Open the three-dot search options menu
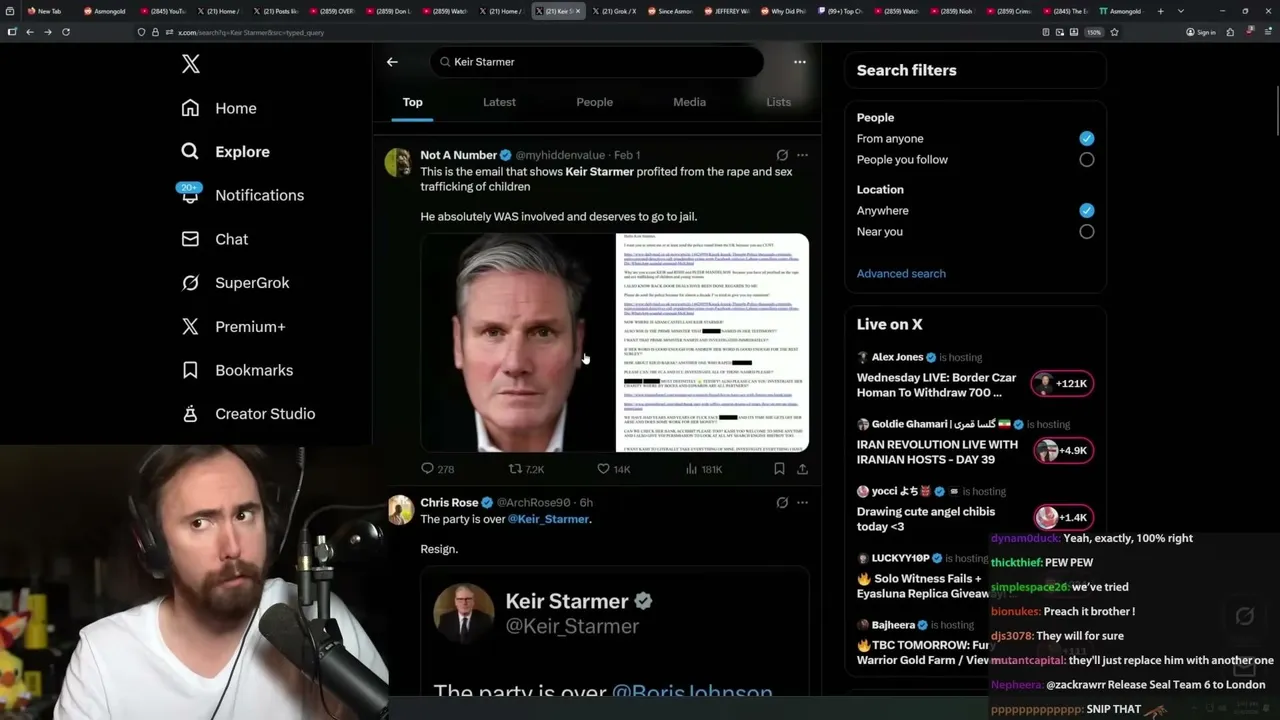 [799, 62]
